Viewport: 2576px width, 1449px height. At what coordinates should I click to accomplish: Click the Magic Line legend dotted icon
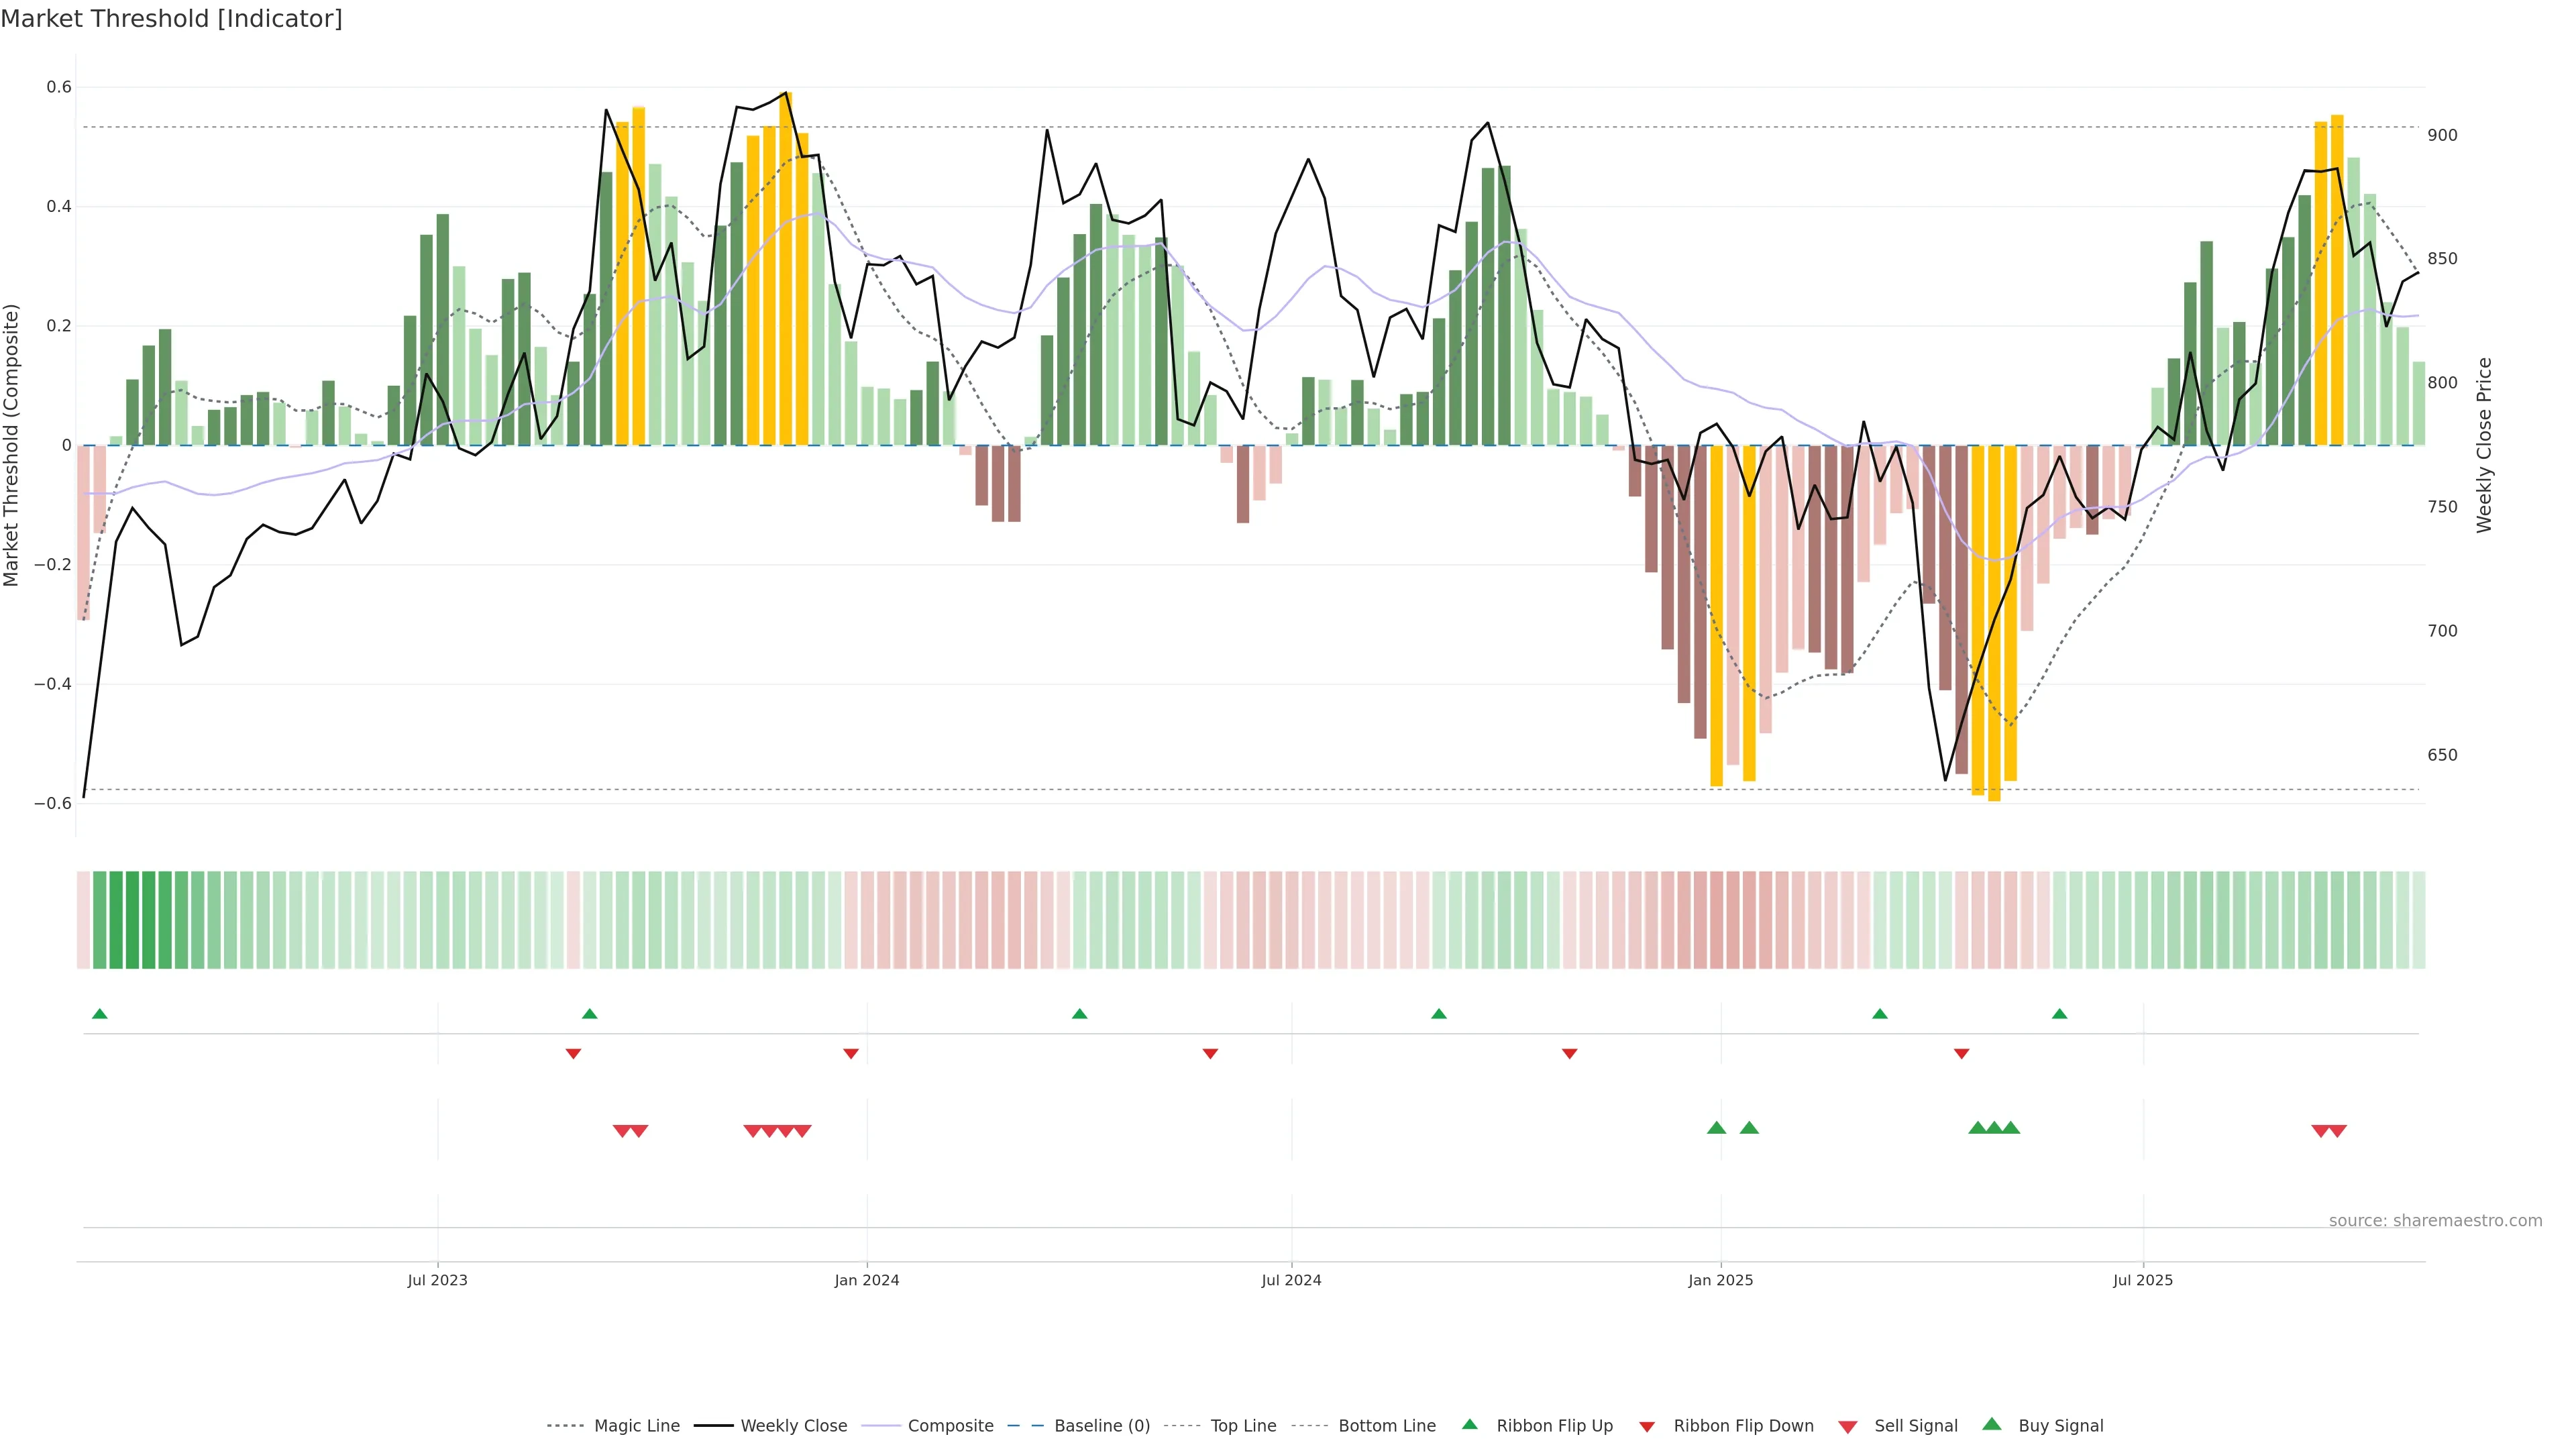point(565,1426)
